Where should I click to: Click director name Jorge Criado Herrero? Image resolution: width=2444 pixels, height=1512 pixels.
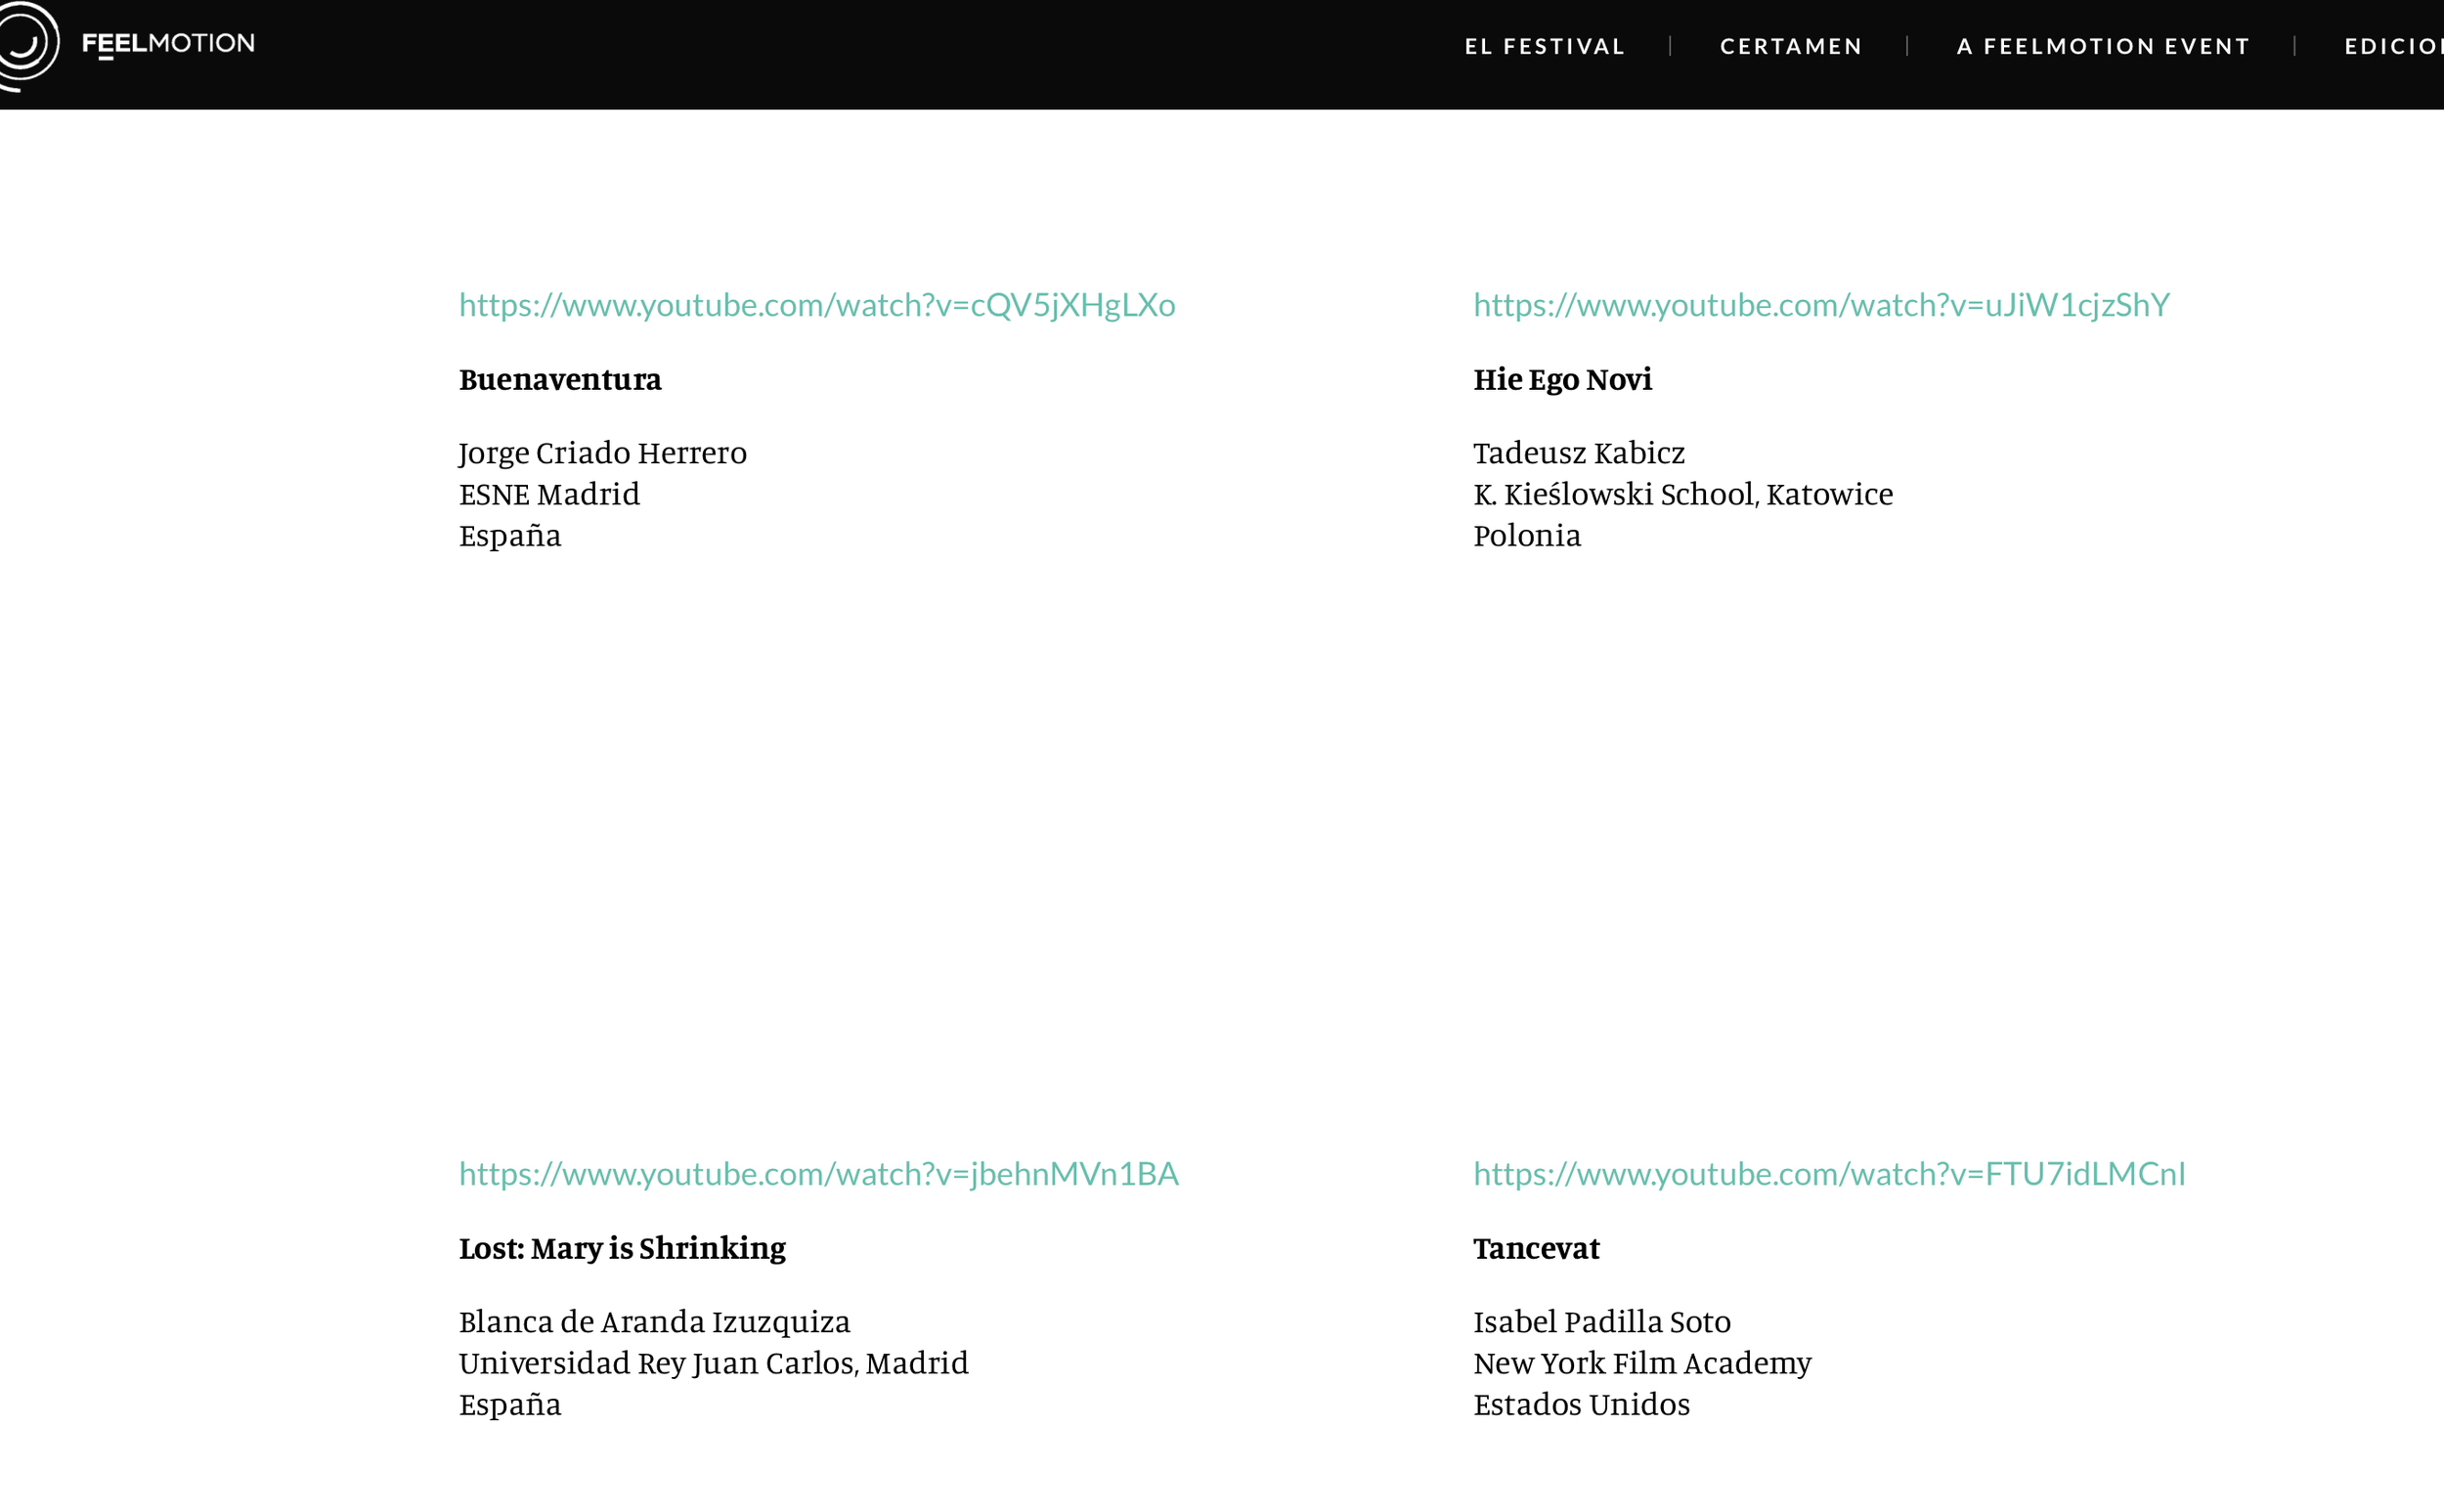[x=602, y=453]
